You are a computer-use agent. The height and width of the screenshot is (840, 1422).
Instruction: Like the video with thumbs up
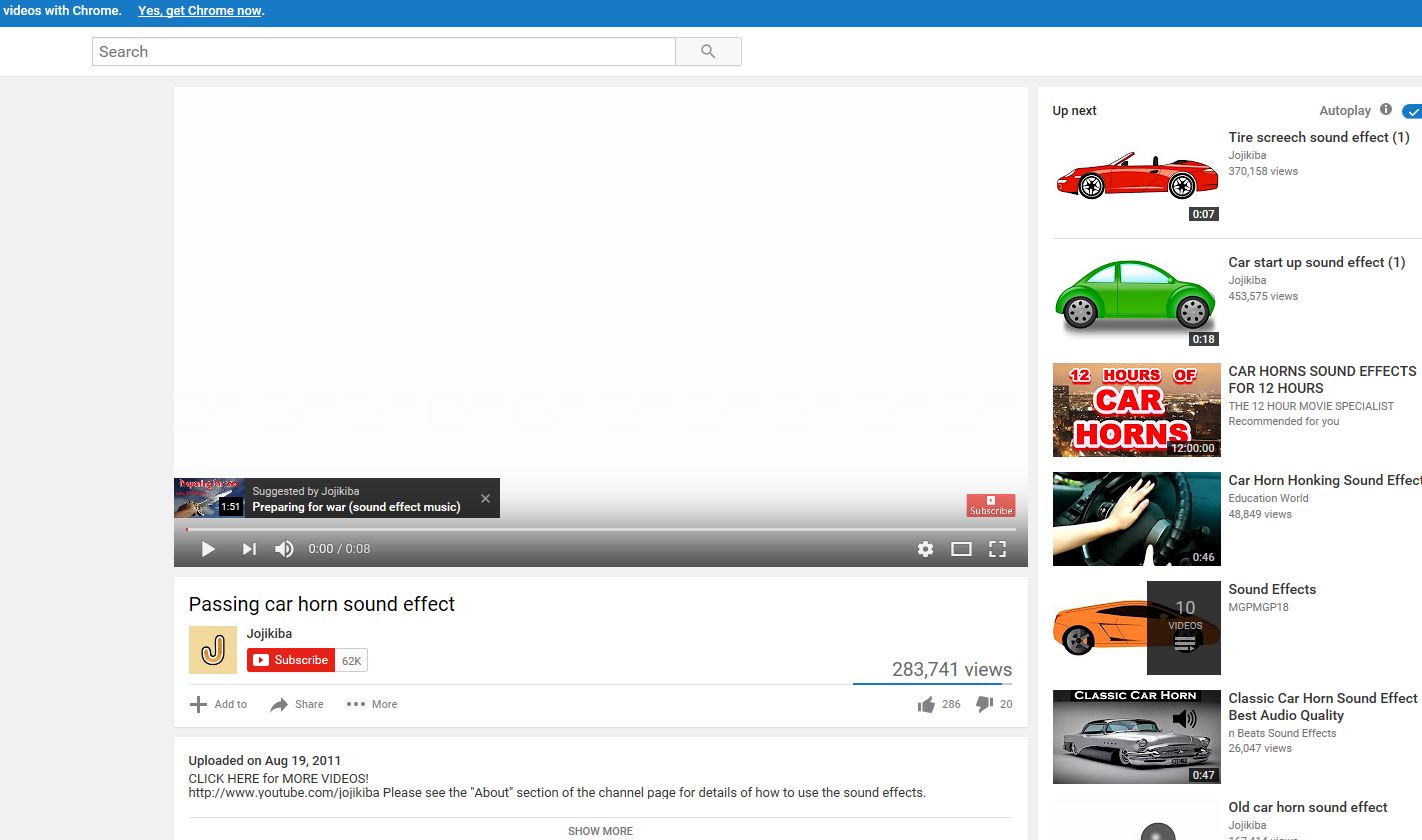click(927, 704)
